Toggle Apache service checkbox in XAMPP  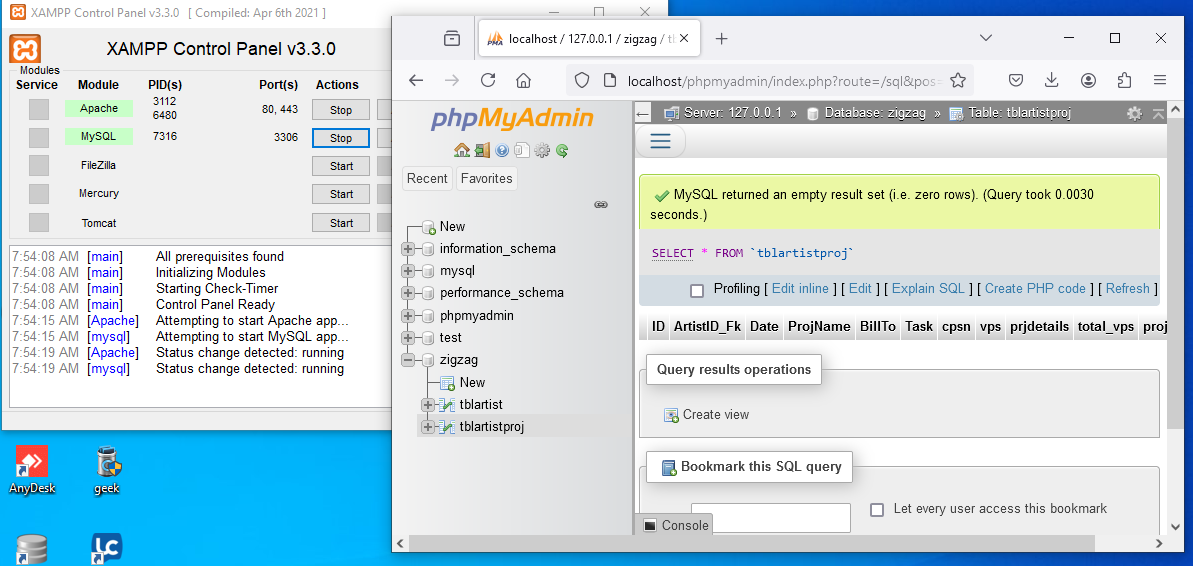pos(39,110)
